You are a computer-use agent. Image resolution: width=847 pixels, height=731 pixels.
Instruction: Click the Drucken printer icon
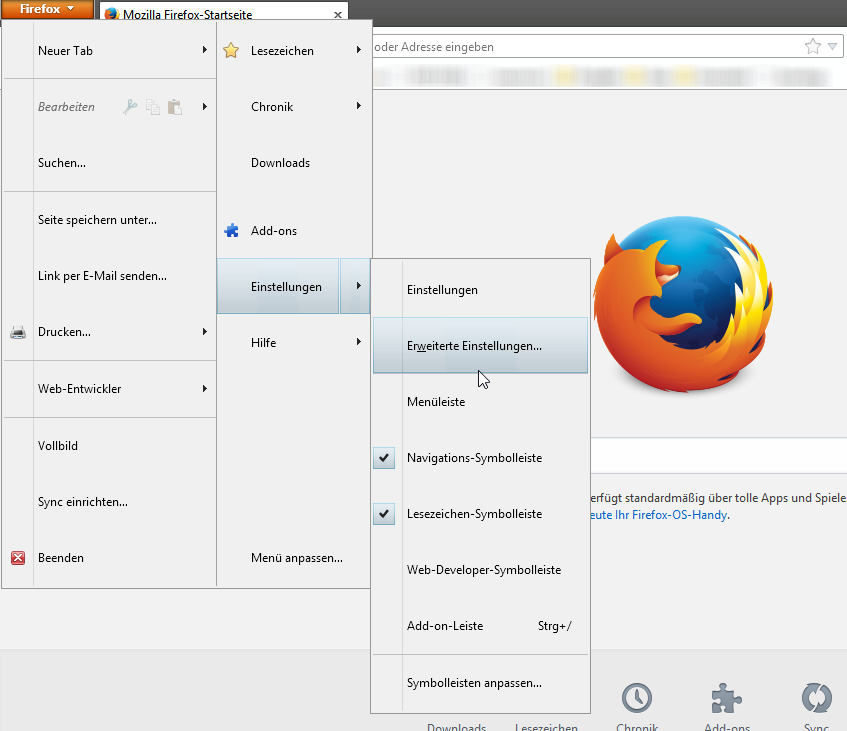(18, 332)
